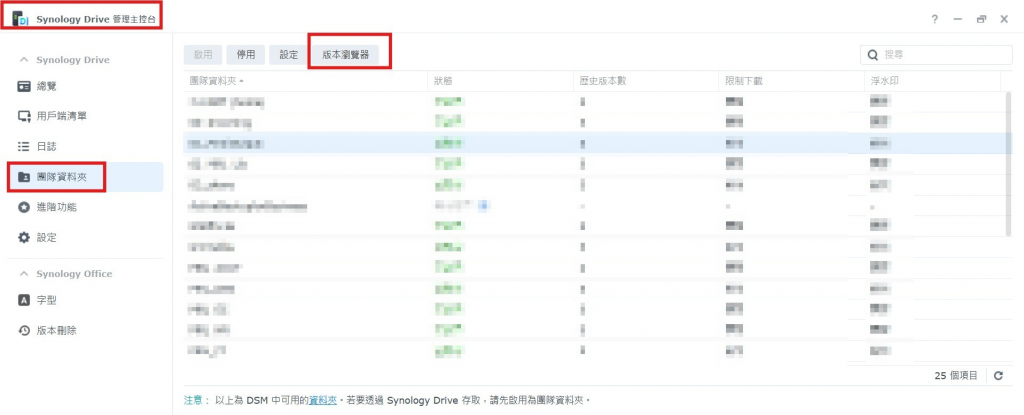Screen dimensions: 1024x415
Task: Sort by the 狀態 column header
Action: click(500, 81)
